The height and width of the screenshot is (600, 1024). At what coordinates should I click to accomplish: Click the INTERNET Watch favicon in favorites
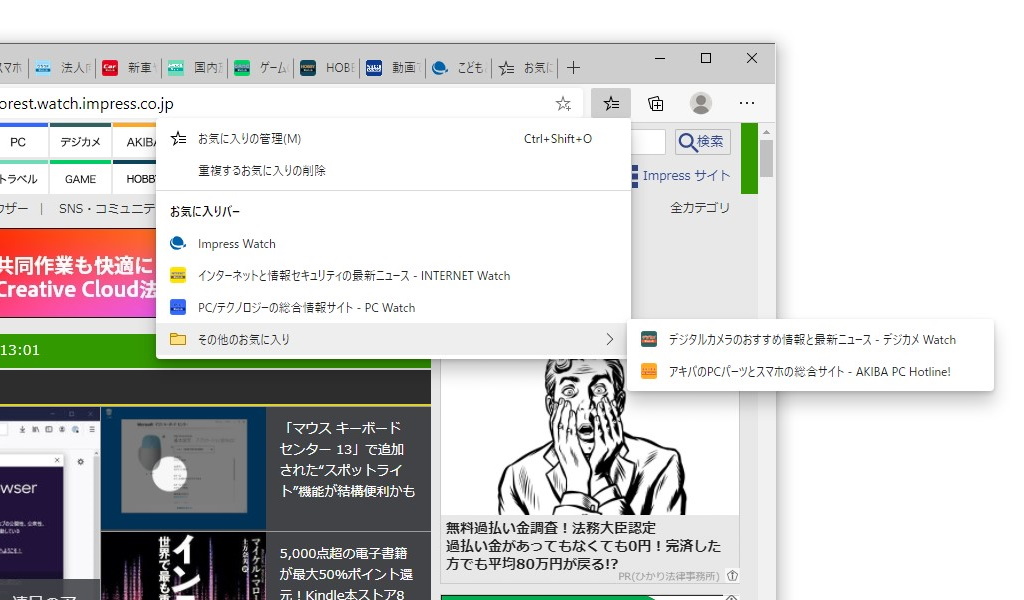click(x=179, y=275)
